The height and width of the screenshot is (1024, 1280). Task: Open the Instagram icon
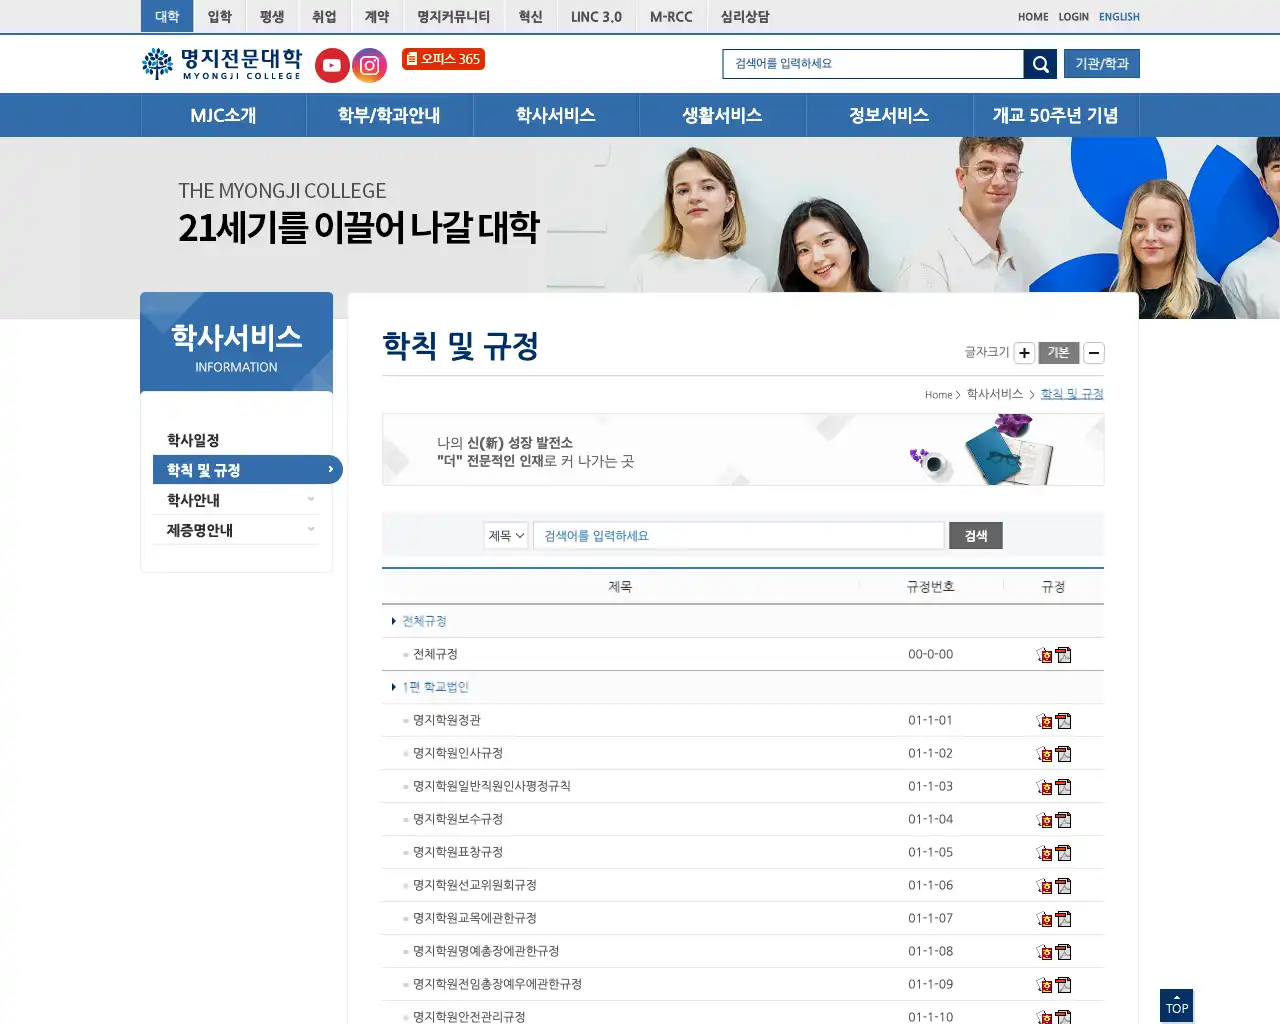pos(370,66)
